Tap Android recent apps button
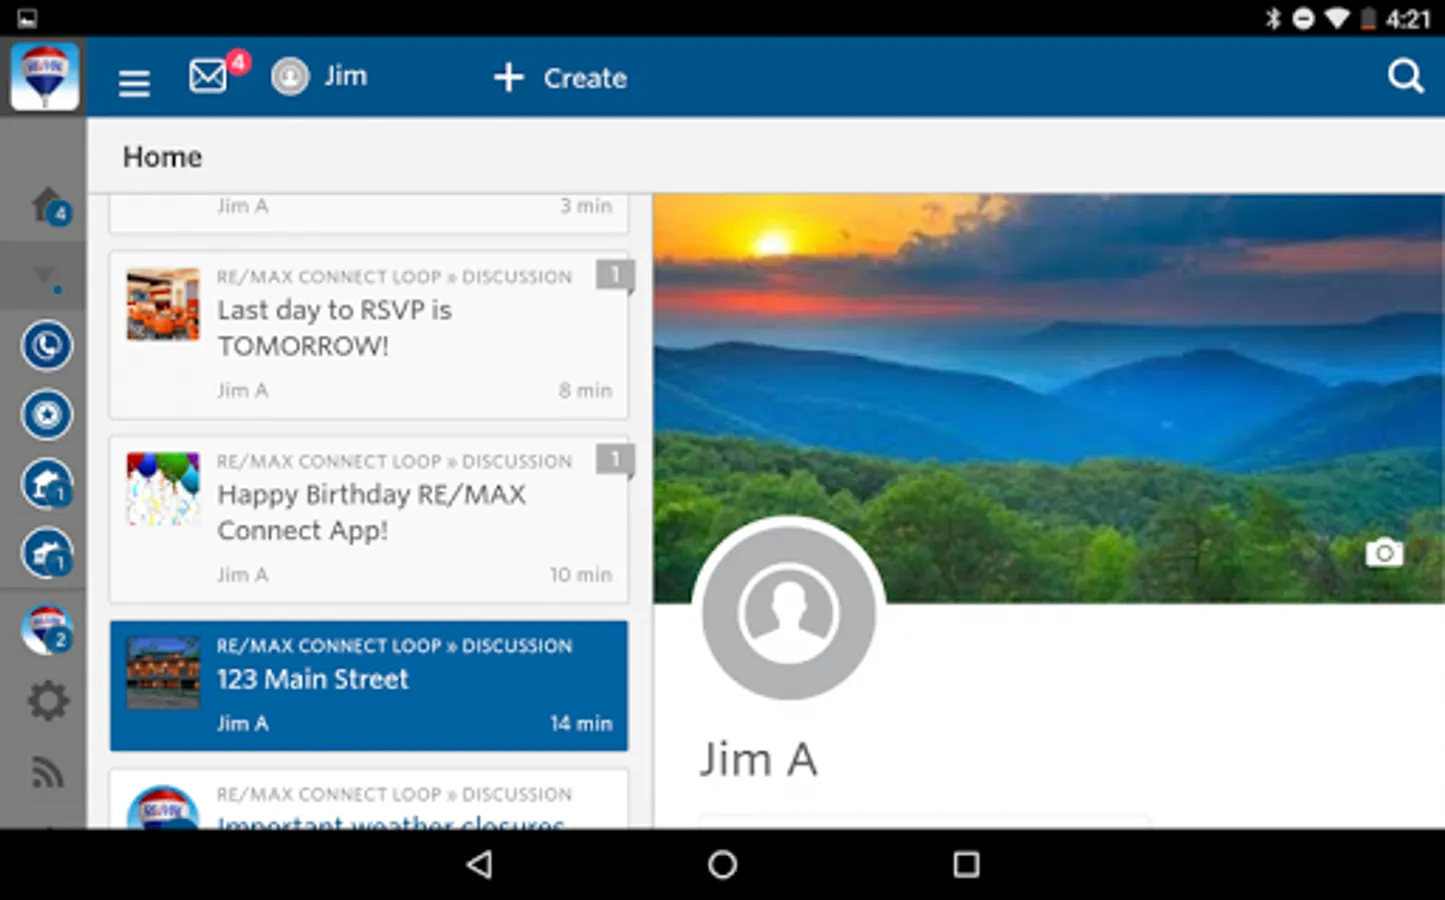 tap(966, 864)
